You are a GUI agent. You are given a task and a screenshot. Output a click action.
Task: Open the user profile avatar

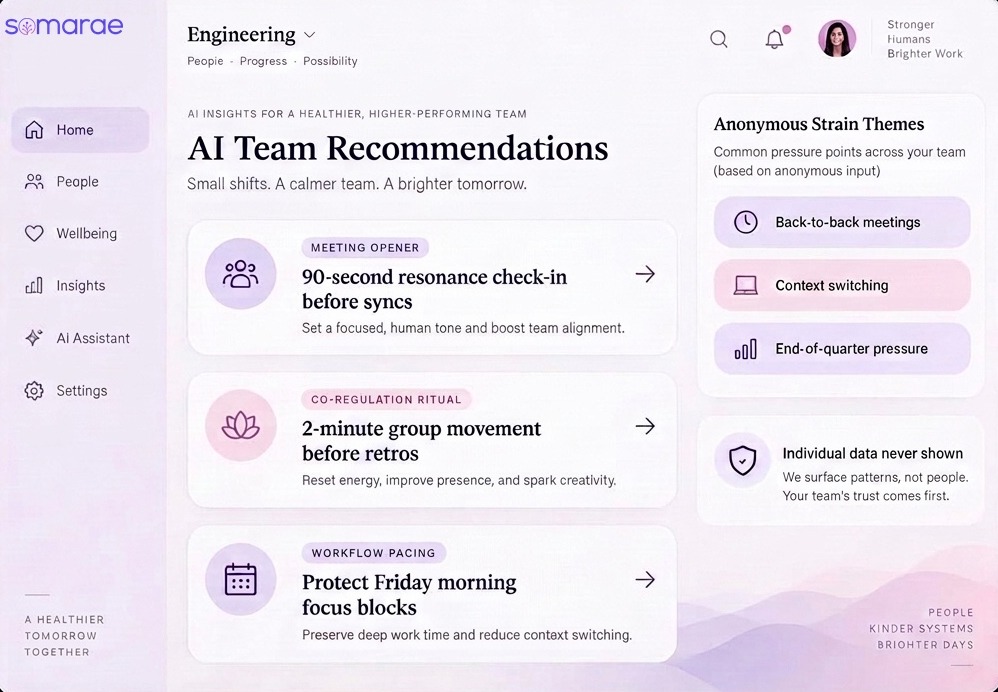pyautogui.click(x=836, y=38)
